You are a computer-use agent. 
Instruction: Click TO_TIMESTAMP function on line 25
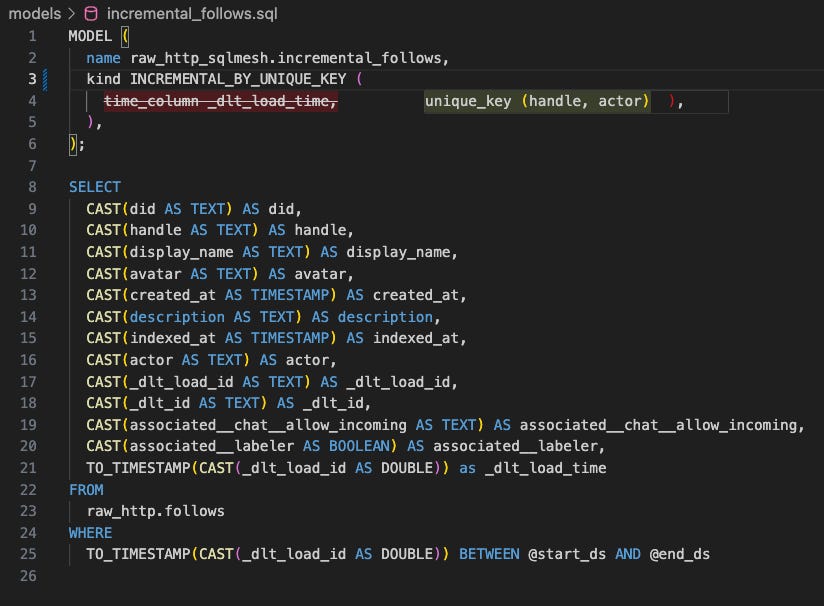[138, 554]
